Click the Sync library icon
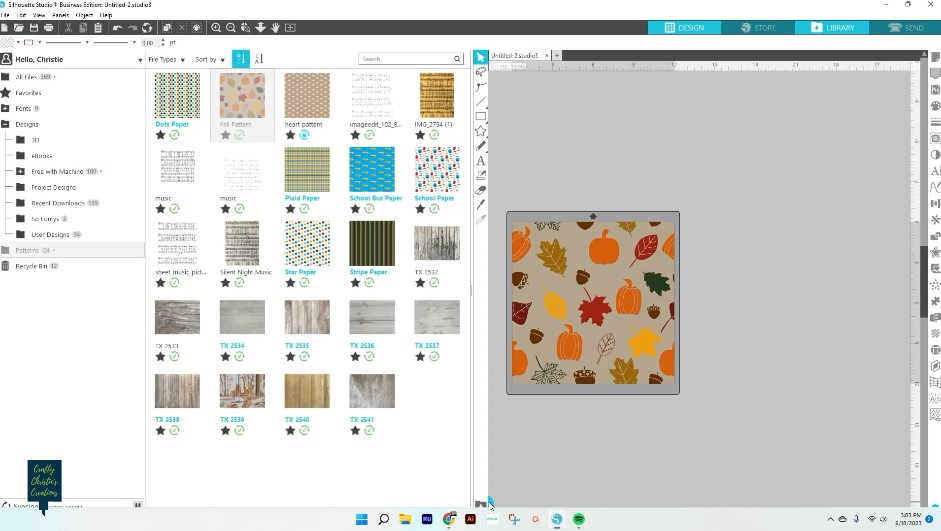Viewport: 941px width, 531px height. [x=147, y=28]
